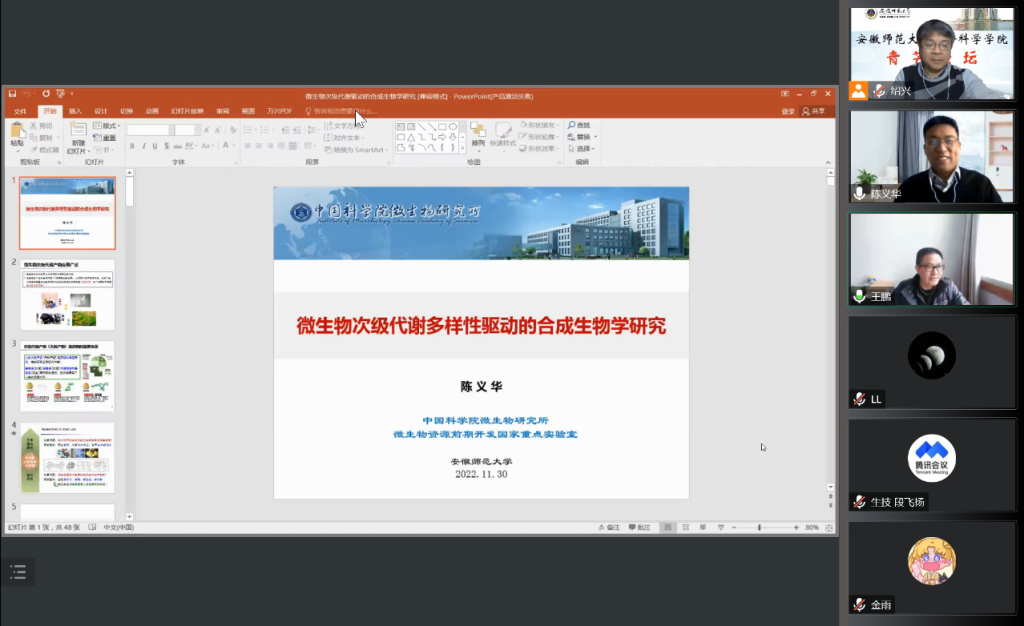Open the Insert (插入) ribbon tab
This screenshot has height=626, width=1024.
(x=75, y=111)
